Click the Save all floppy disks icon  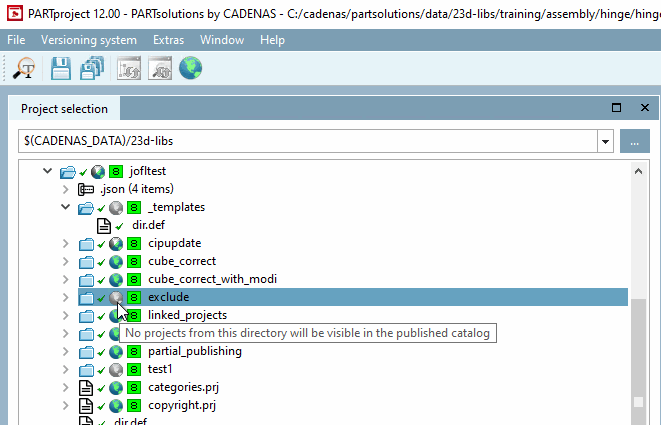[91, 68]
